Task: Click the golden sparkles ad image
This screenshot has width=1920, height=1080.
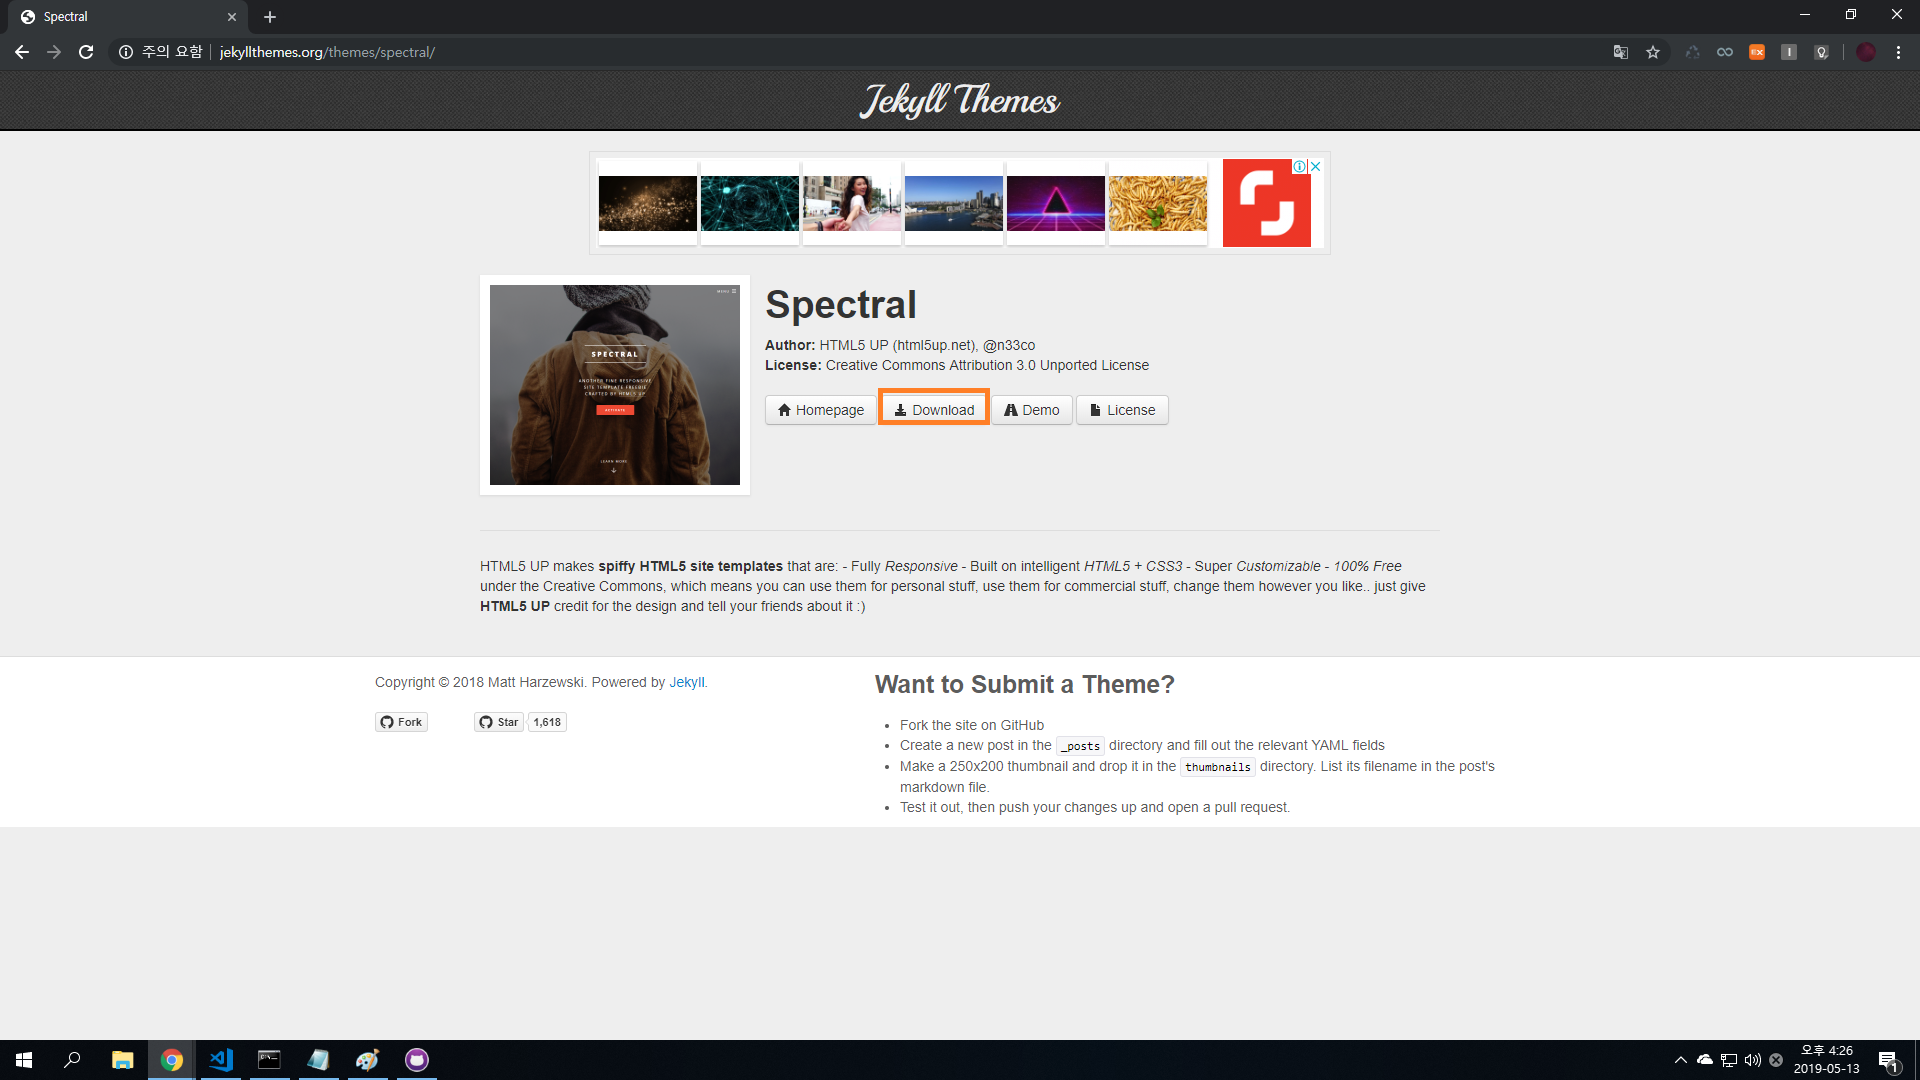Action: [x=648, y=203]
